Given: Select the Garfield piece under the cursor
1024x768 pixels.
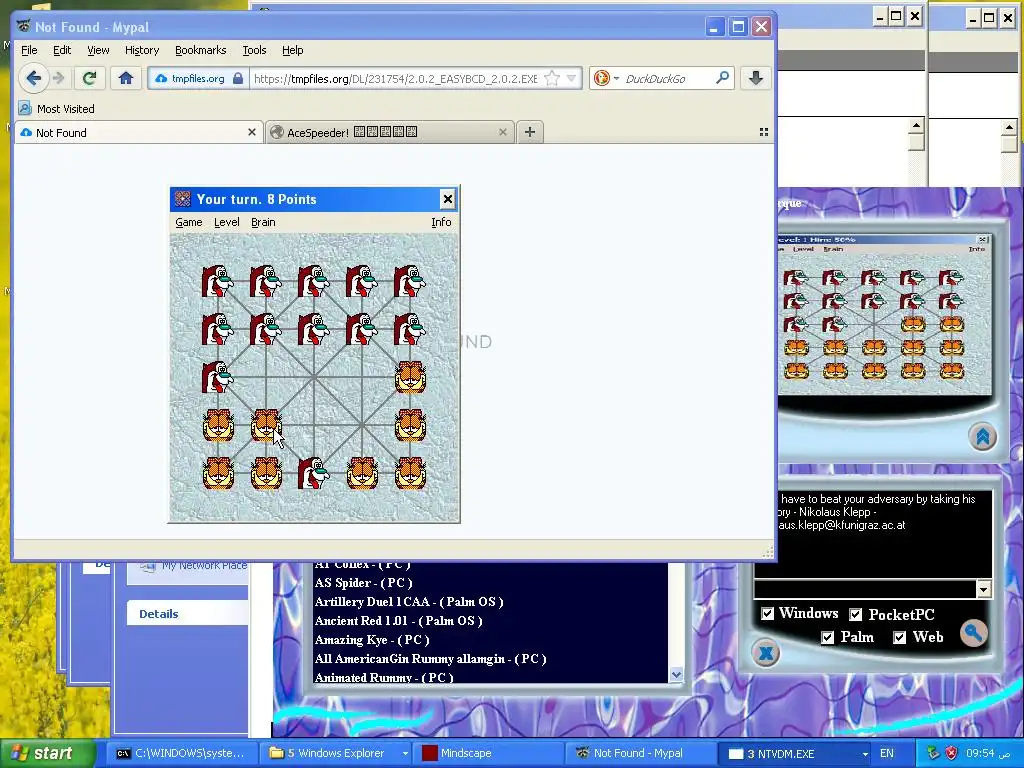Looking at the screenshot, I should (266, 425).
